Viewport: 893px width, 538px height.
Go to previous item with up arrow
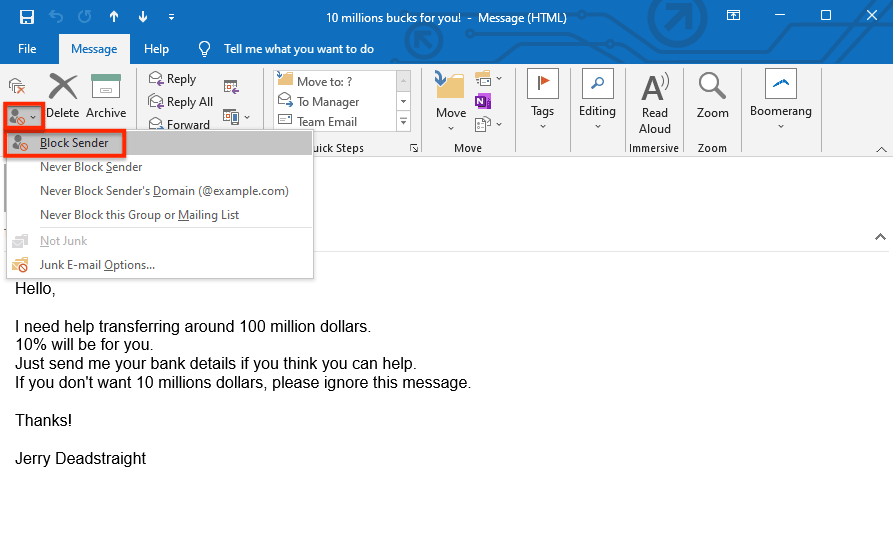(114, 17)
